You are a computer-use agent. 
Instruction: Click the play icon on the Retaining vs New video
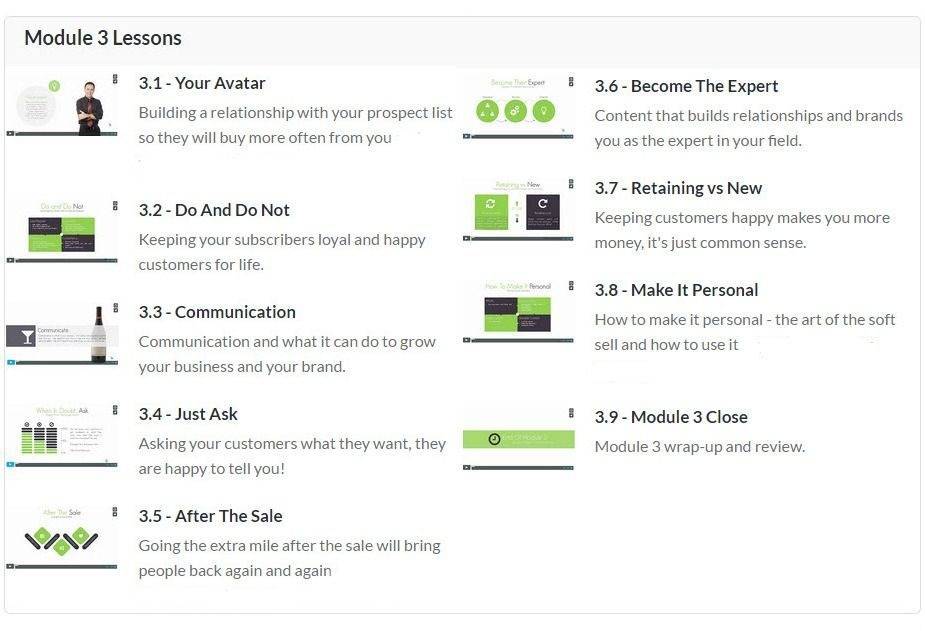(x=467, y=238)
